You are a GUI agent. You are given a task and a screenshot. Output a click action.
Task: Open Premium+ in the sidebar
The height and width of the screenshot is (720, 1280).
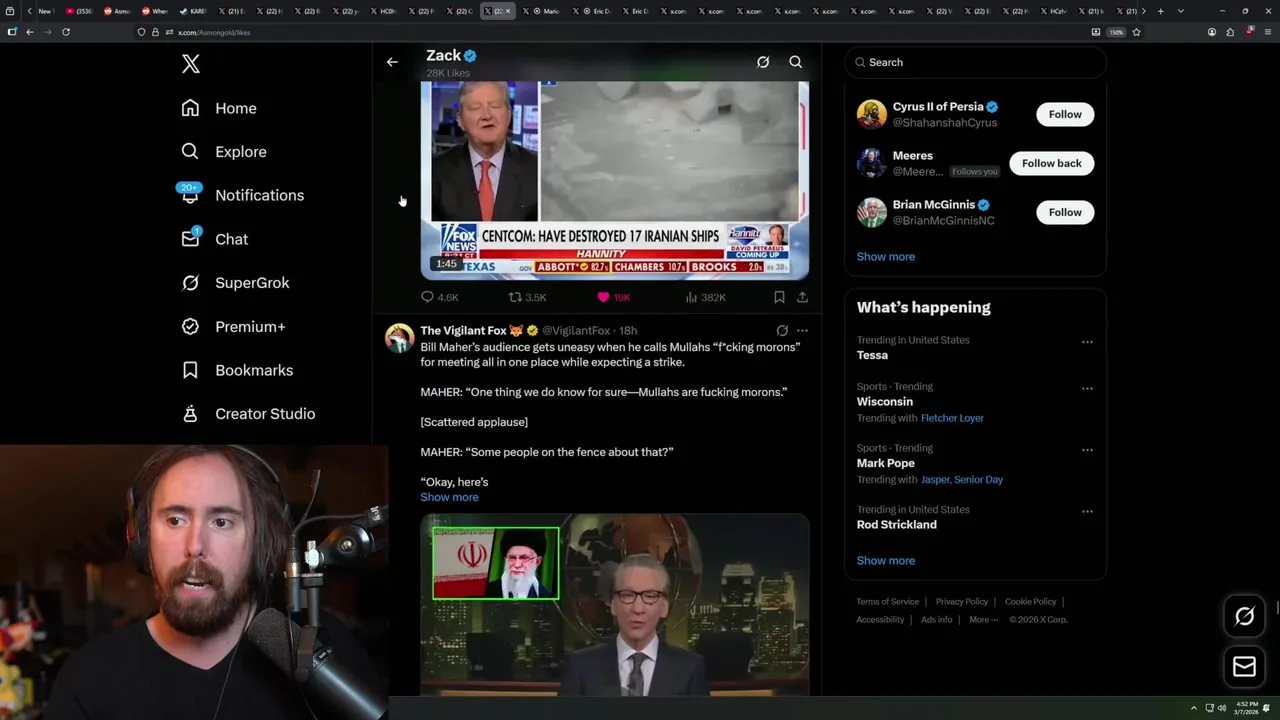pos(233,327)
